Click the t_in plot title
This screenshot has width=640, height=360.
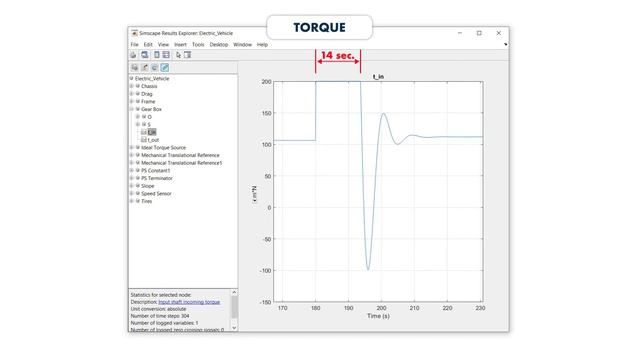[x=378, y=77]
